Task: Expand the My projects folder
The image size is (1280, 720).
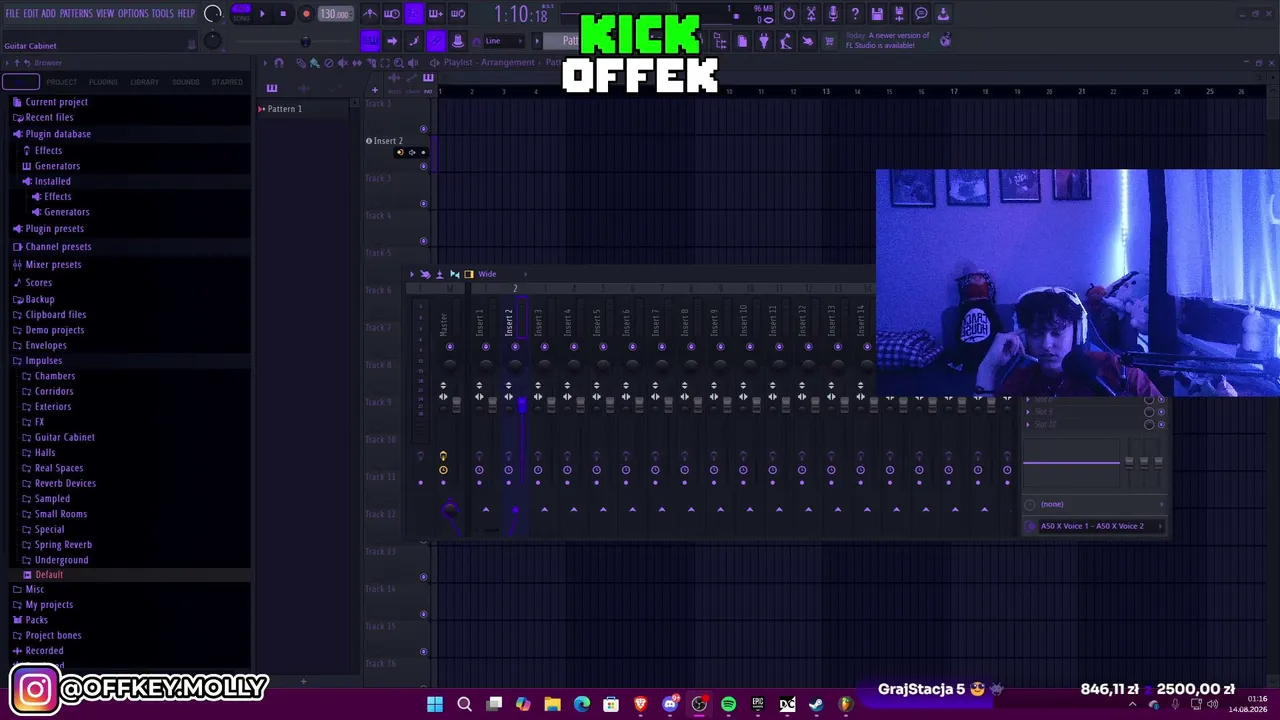Action: (x=49, y=605)
